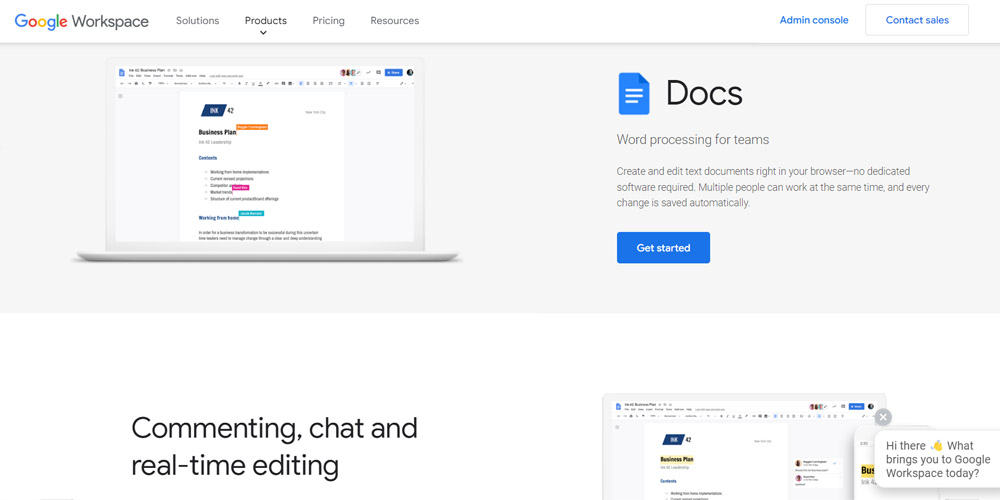Screen dimensions: 1000x500
Task: Open the Solutions menu
Action: point(198,20)
